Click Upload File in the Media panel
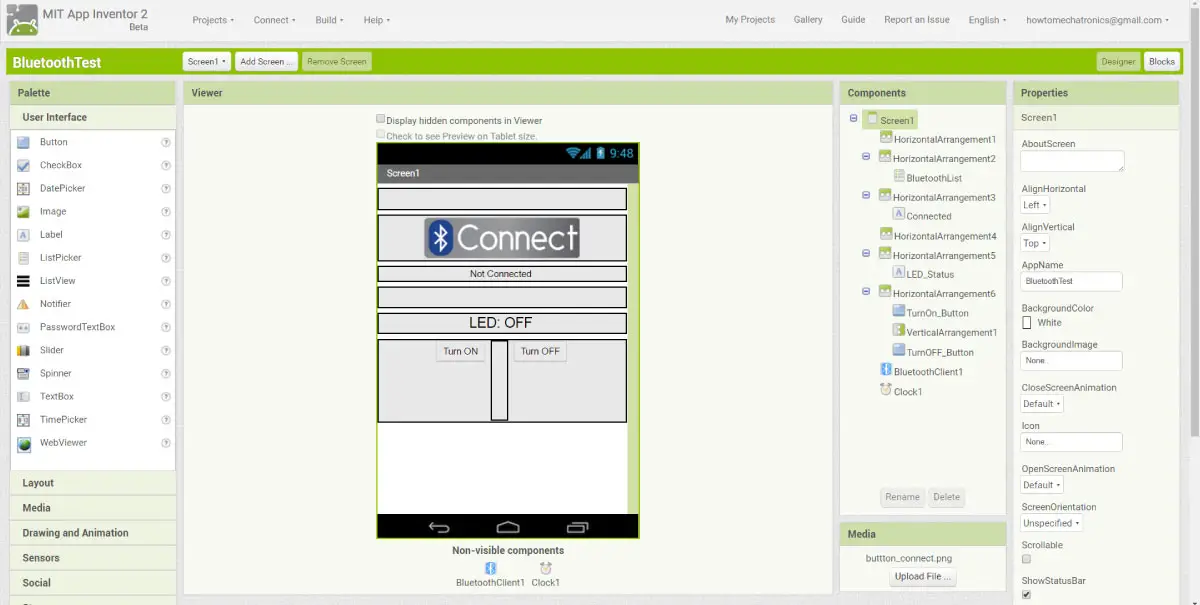This screenshot has width=1200, height=605. (921, 577)
